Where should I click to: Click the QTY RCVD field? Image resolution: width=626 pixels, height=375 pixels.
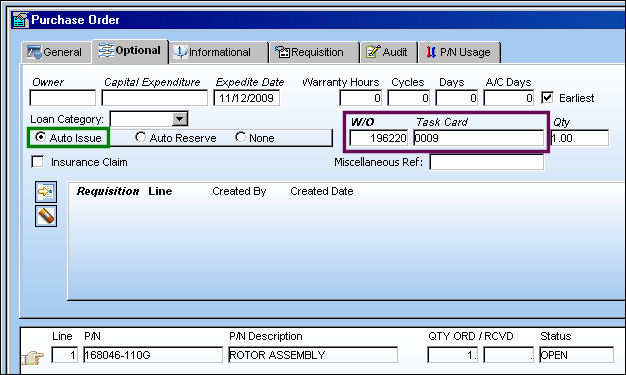(x=508, y=355)
